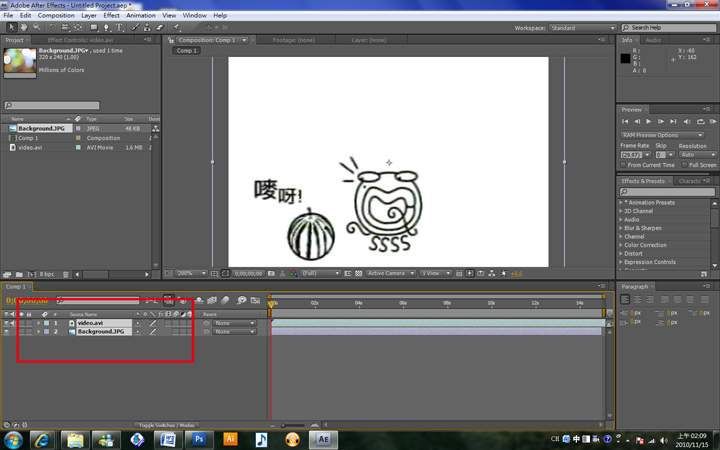Select the Horizontal Type tool
720x450 pixels.
(x=119, y=27)
